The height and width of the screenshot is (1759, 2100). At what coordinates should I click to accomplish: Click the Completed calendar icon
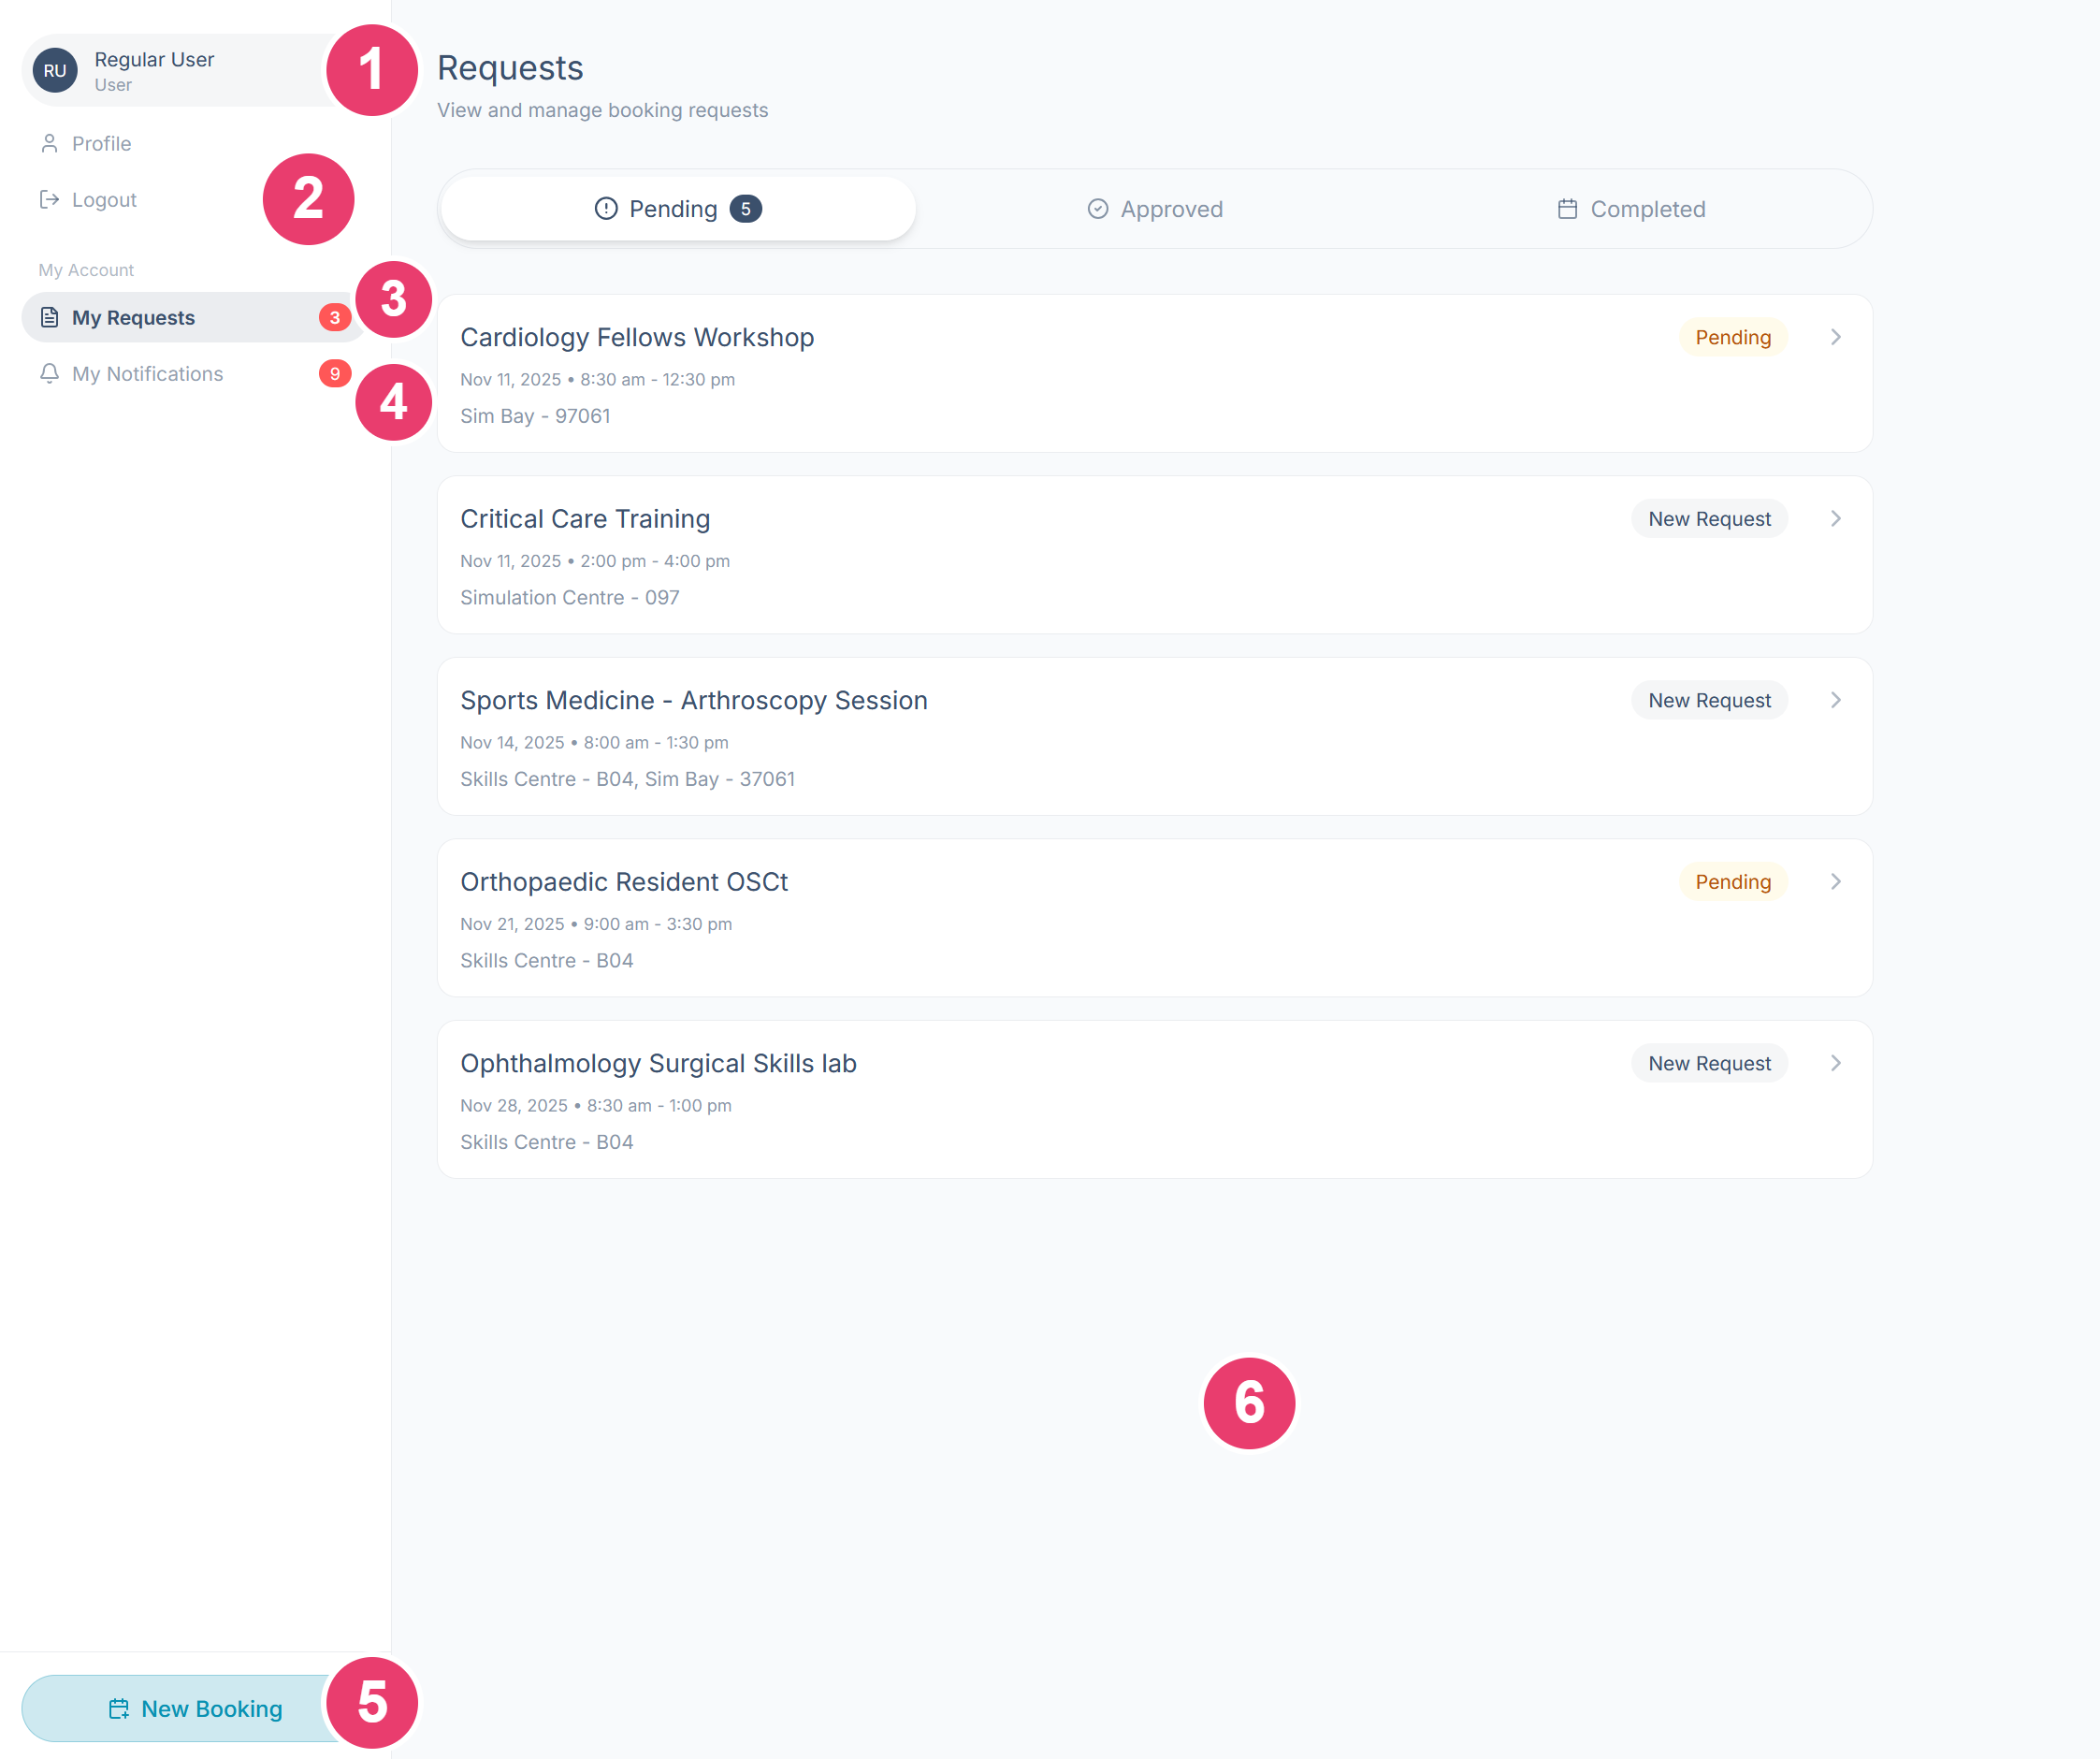click(1567, 208)
